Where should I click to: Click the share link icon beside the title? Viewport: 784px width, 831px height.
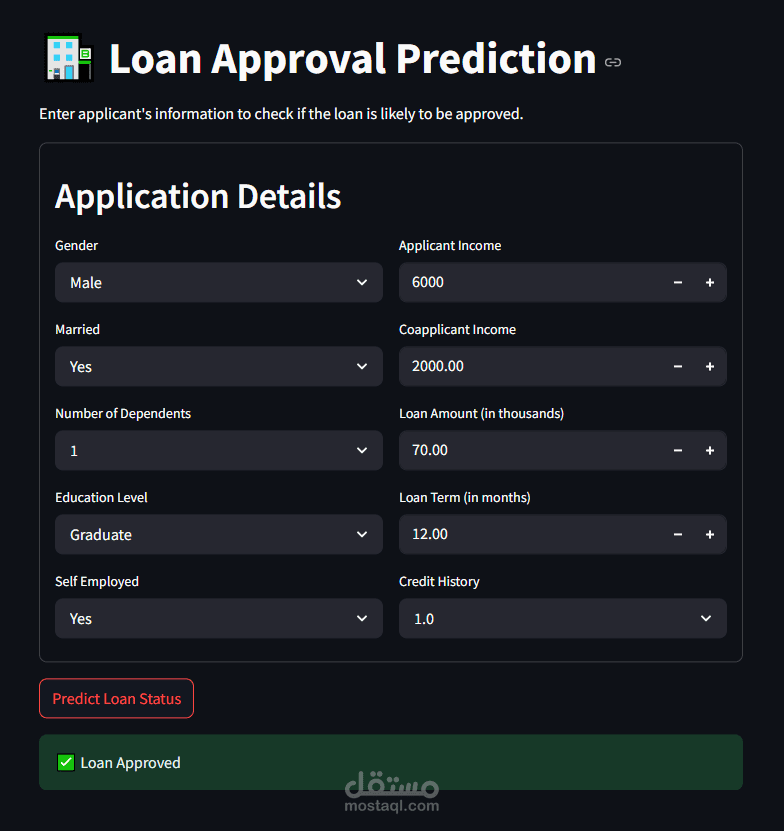pos(613,61)
